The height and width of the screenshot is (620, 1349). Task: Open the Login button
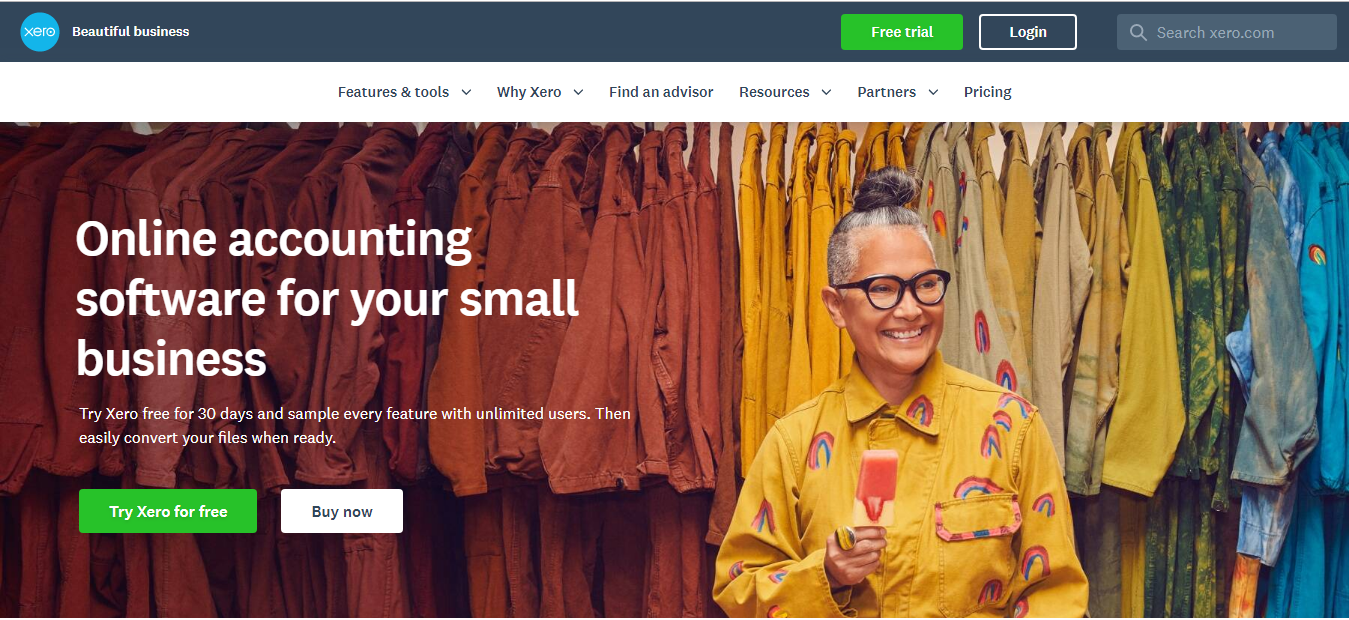[x=1028, y=32]
